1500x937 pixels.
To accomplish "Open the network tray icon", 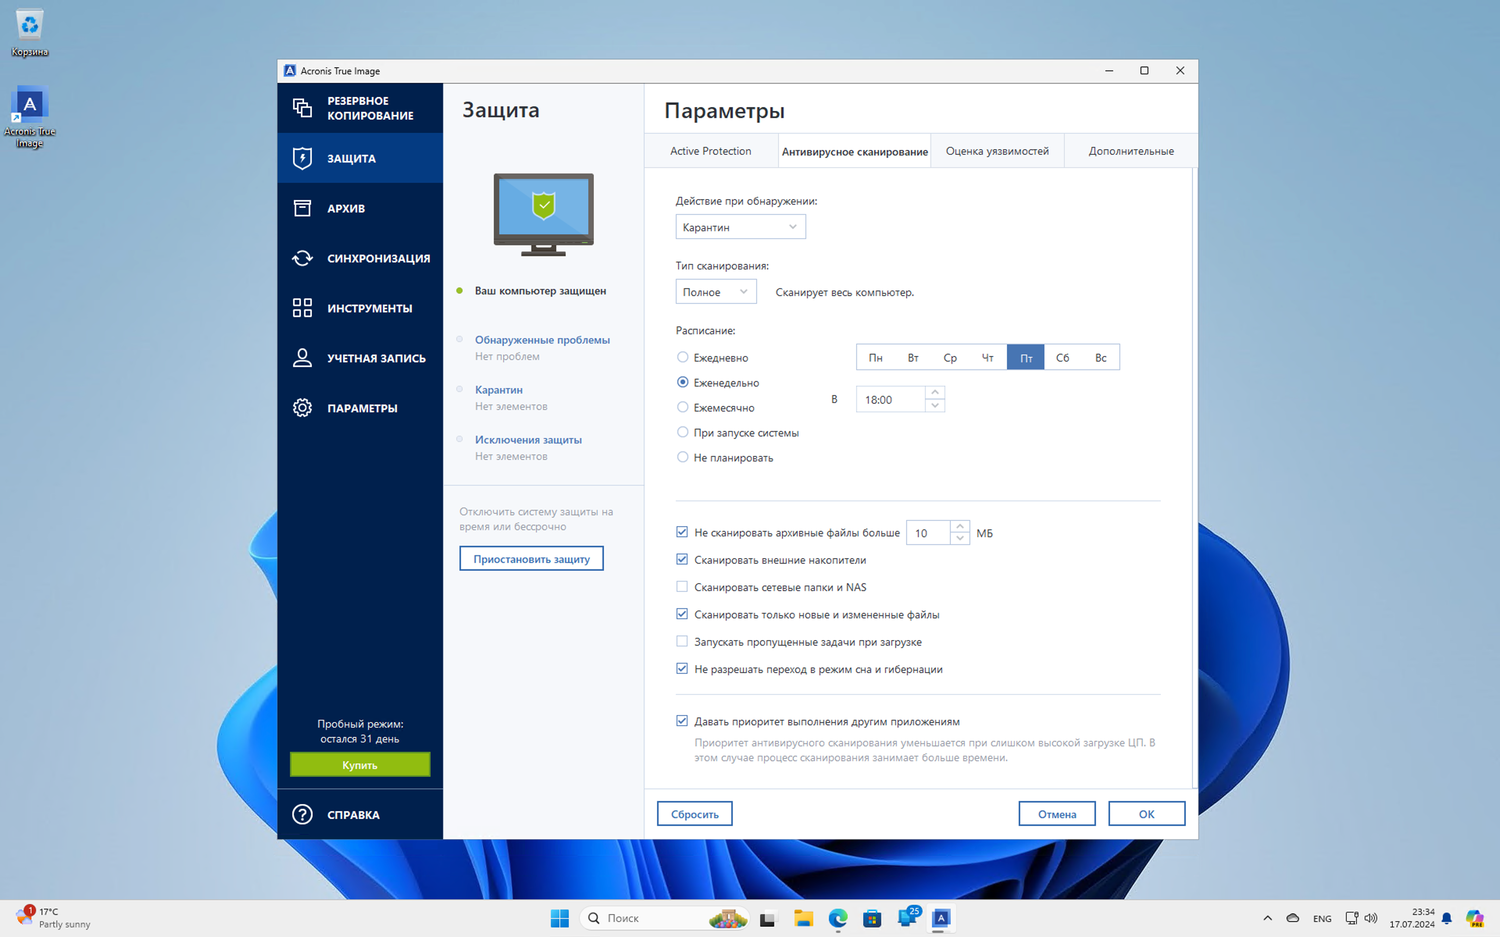I will [1352, 918].
